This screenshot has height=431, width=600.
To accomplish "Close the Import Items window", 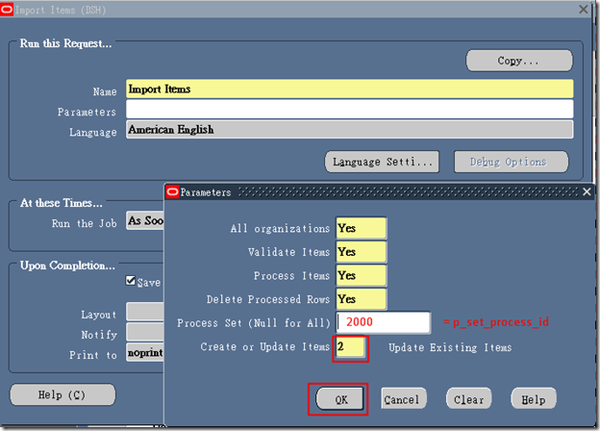I will (584, 9).
